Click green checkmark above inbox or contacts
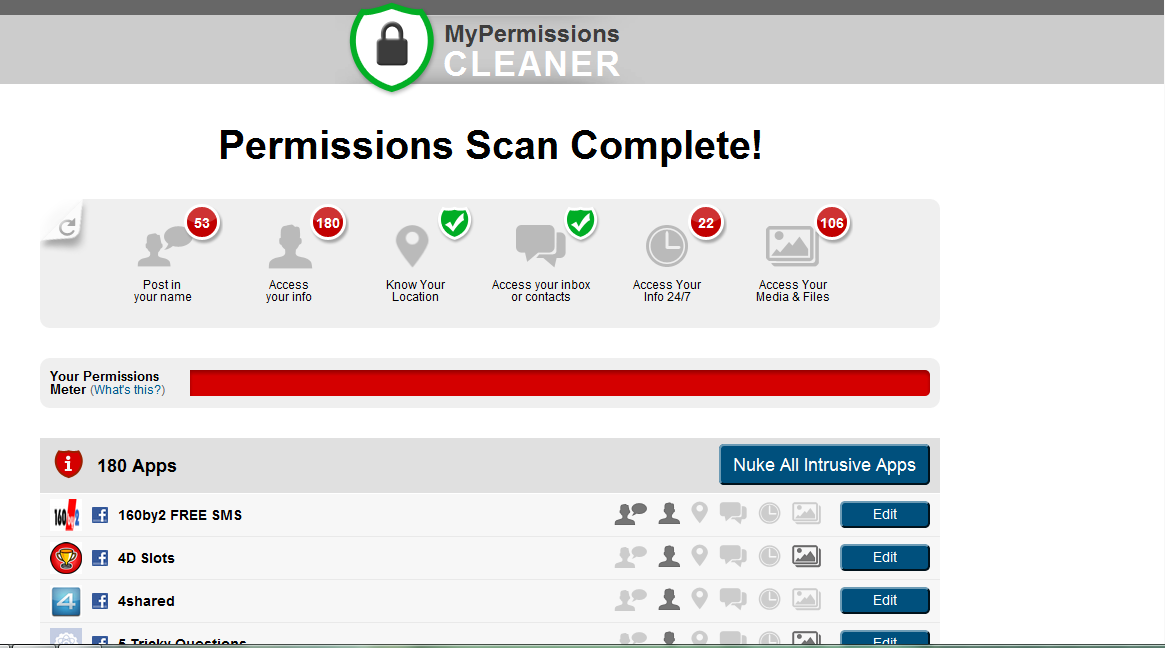The image size is (1165, 648). [x=580, y=222]
